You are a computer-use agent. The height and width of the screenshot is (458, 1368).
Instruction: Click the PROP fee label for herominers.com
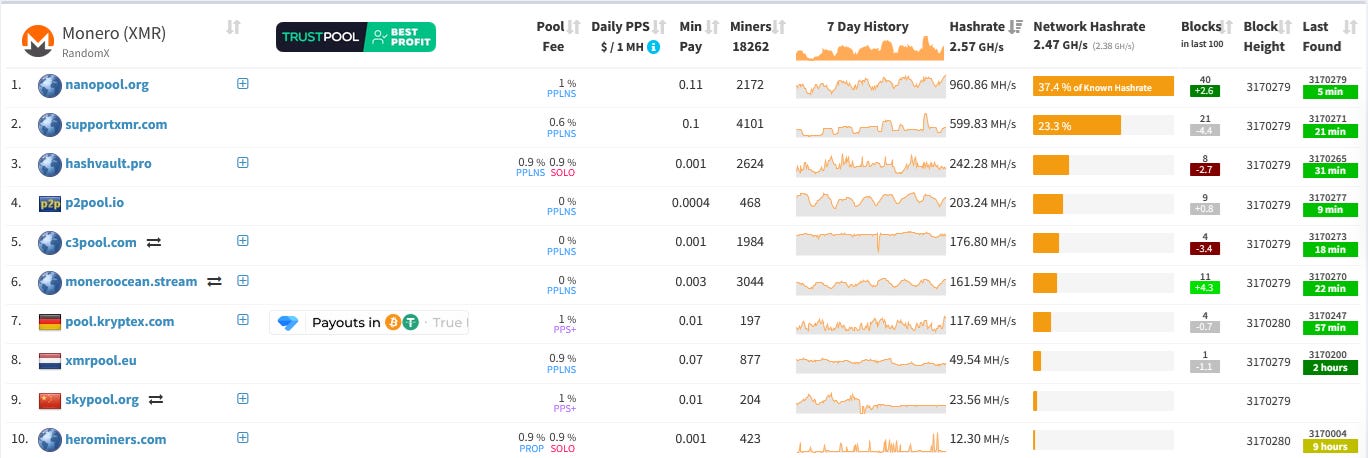pyautogui.click(x=532, y=448)
